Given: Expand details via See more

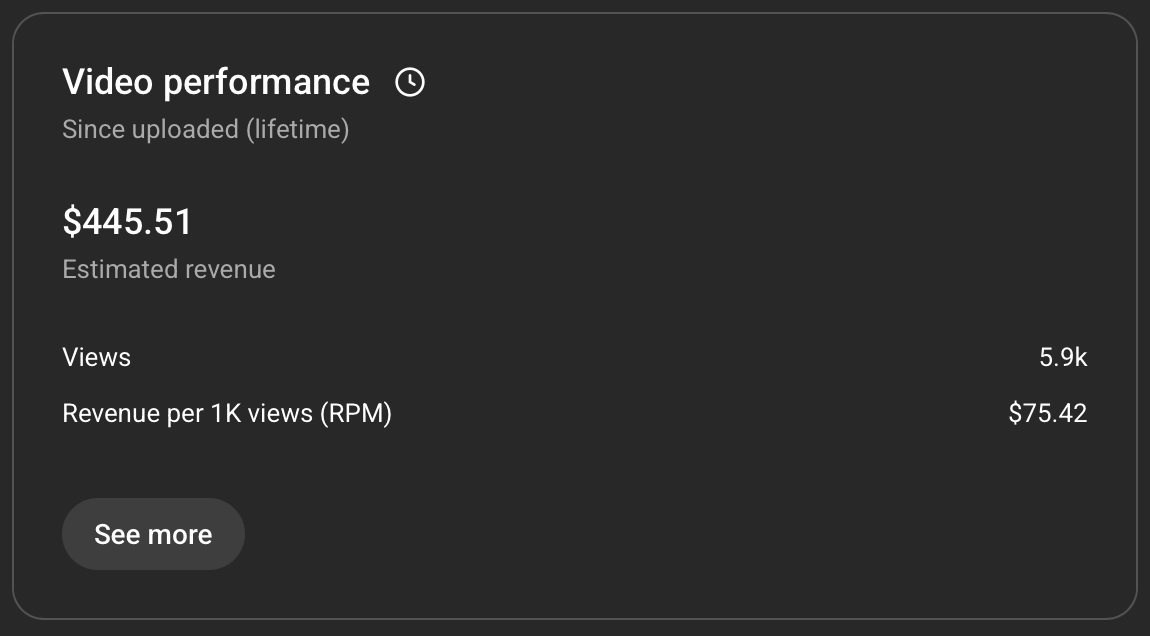Looking at the screenshot, I should (153, 534).
